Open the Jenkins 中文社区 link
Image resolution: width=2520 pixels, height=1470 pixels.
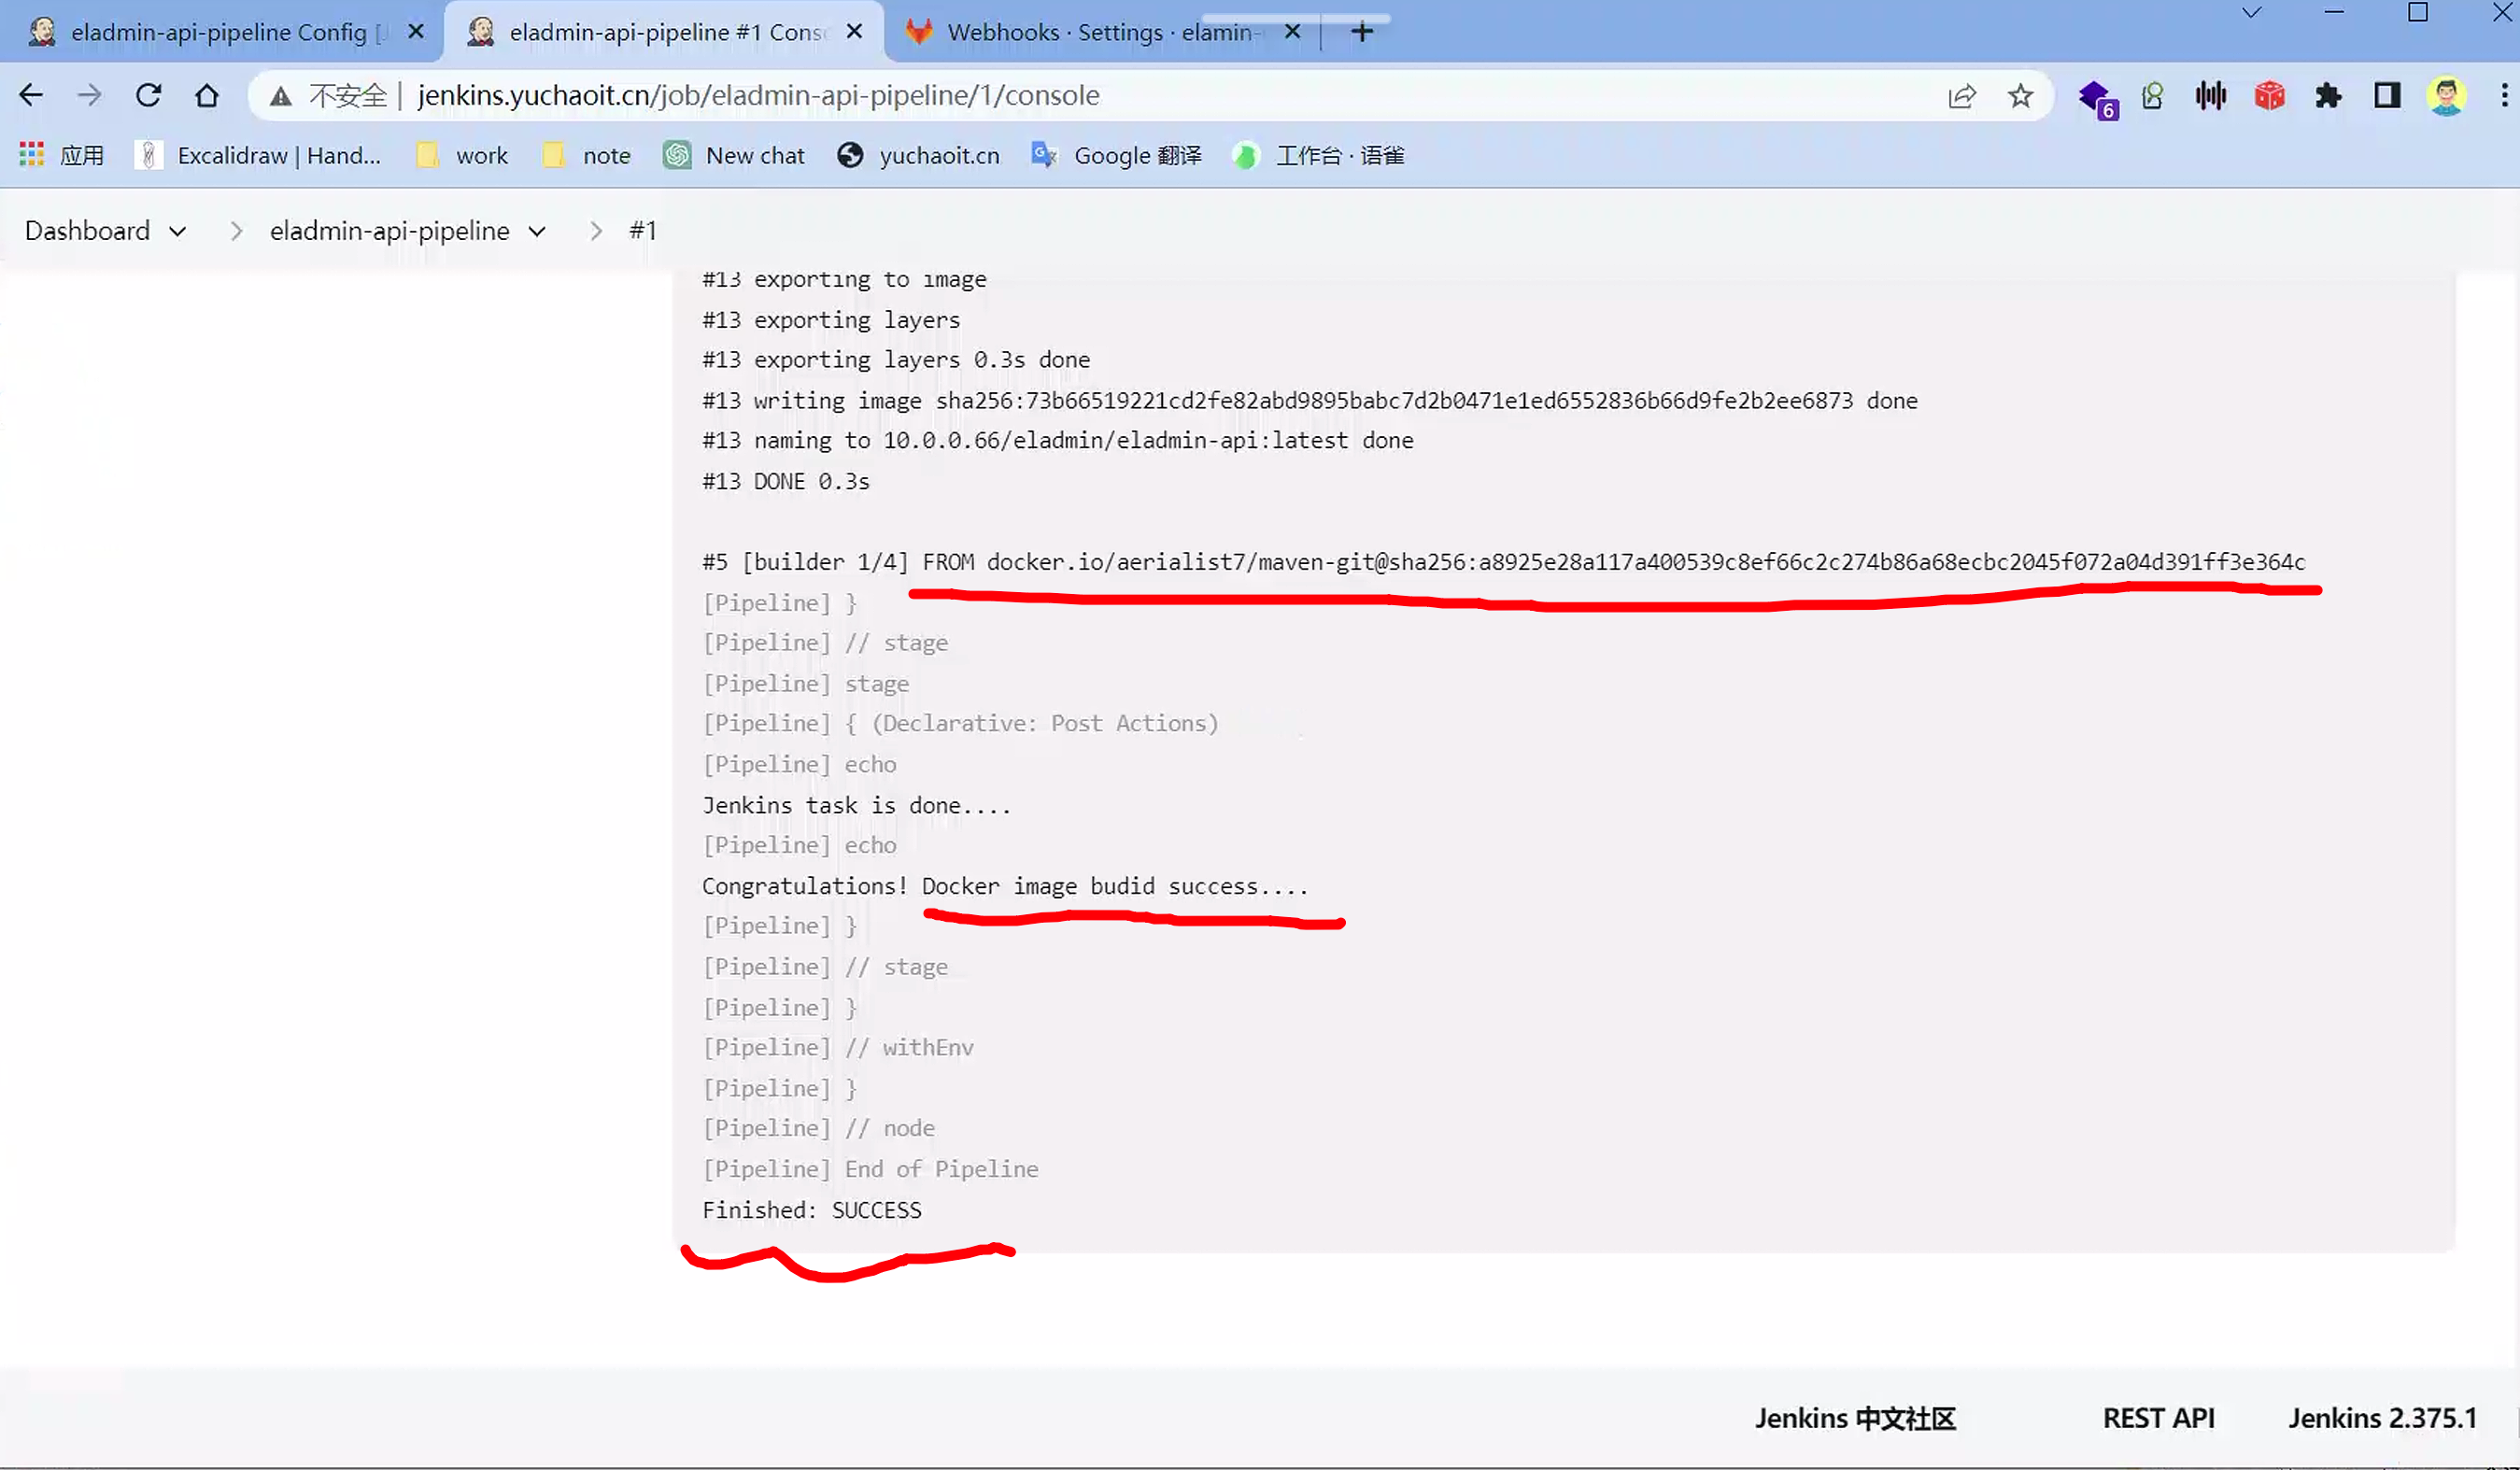coord(1854,1417)
